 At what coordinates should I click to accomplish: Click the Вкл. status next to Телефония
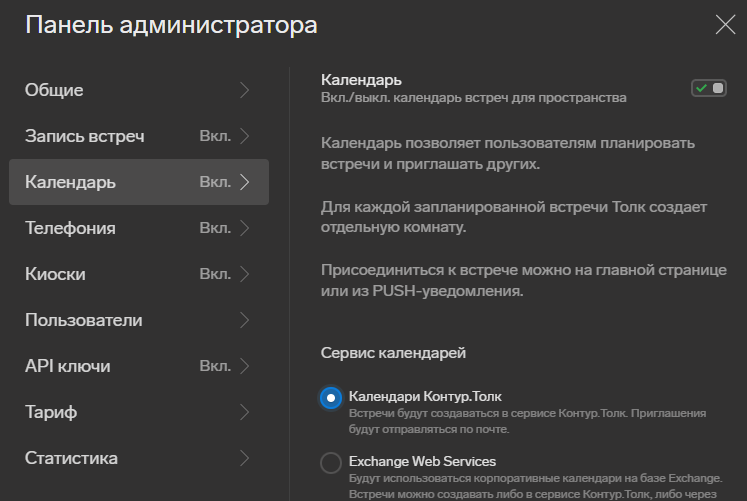[215, 228]
